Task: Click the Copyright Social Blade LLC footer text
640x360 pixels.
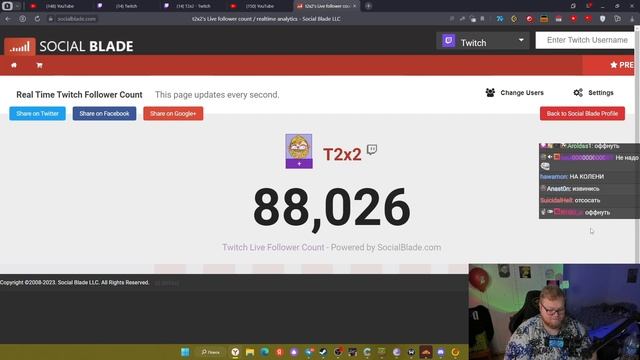Action: coord(75,282)
